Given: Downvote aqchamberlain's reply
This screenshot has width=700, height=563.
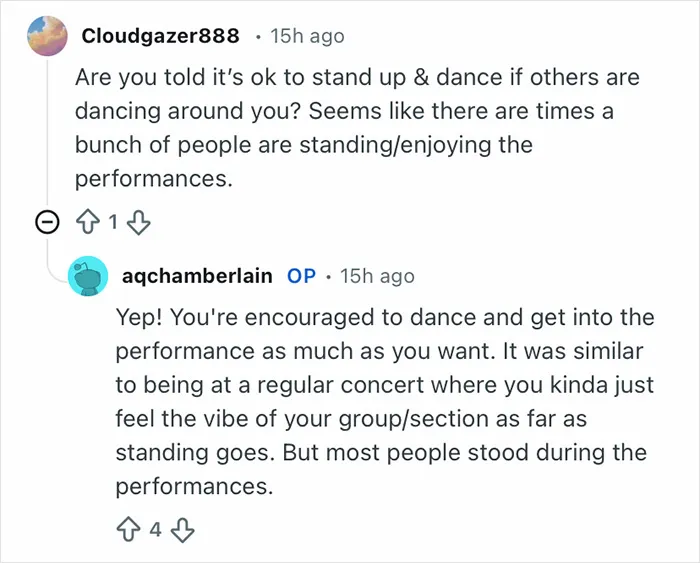Looking at the screenshot, I should click(x=183, y=530).
